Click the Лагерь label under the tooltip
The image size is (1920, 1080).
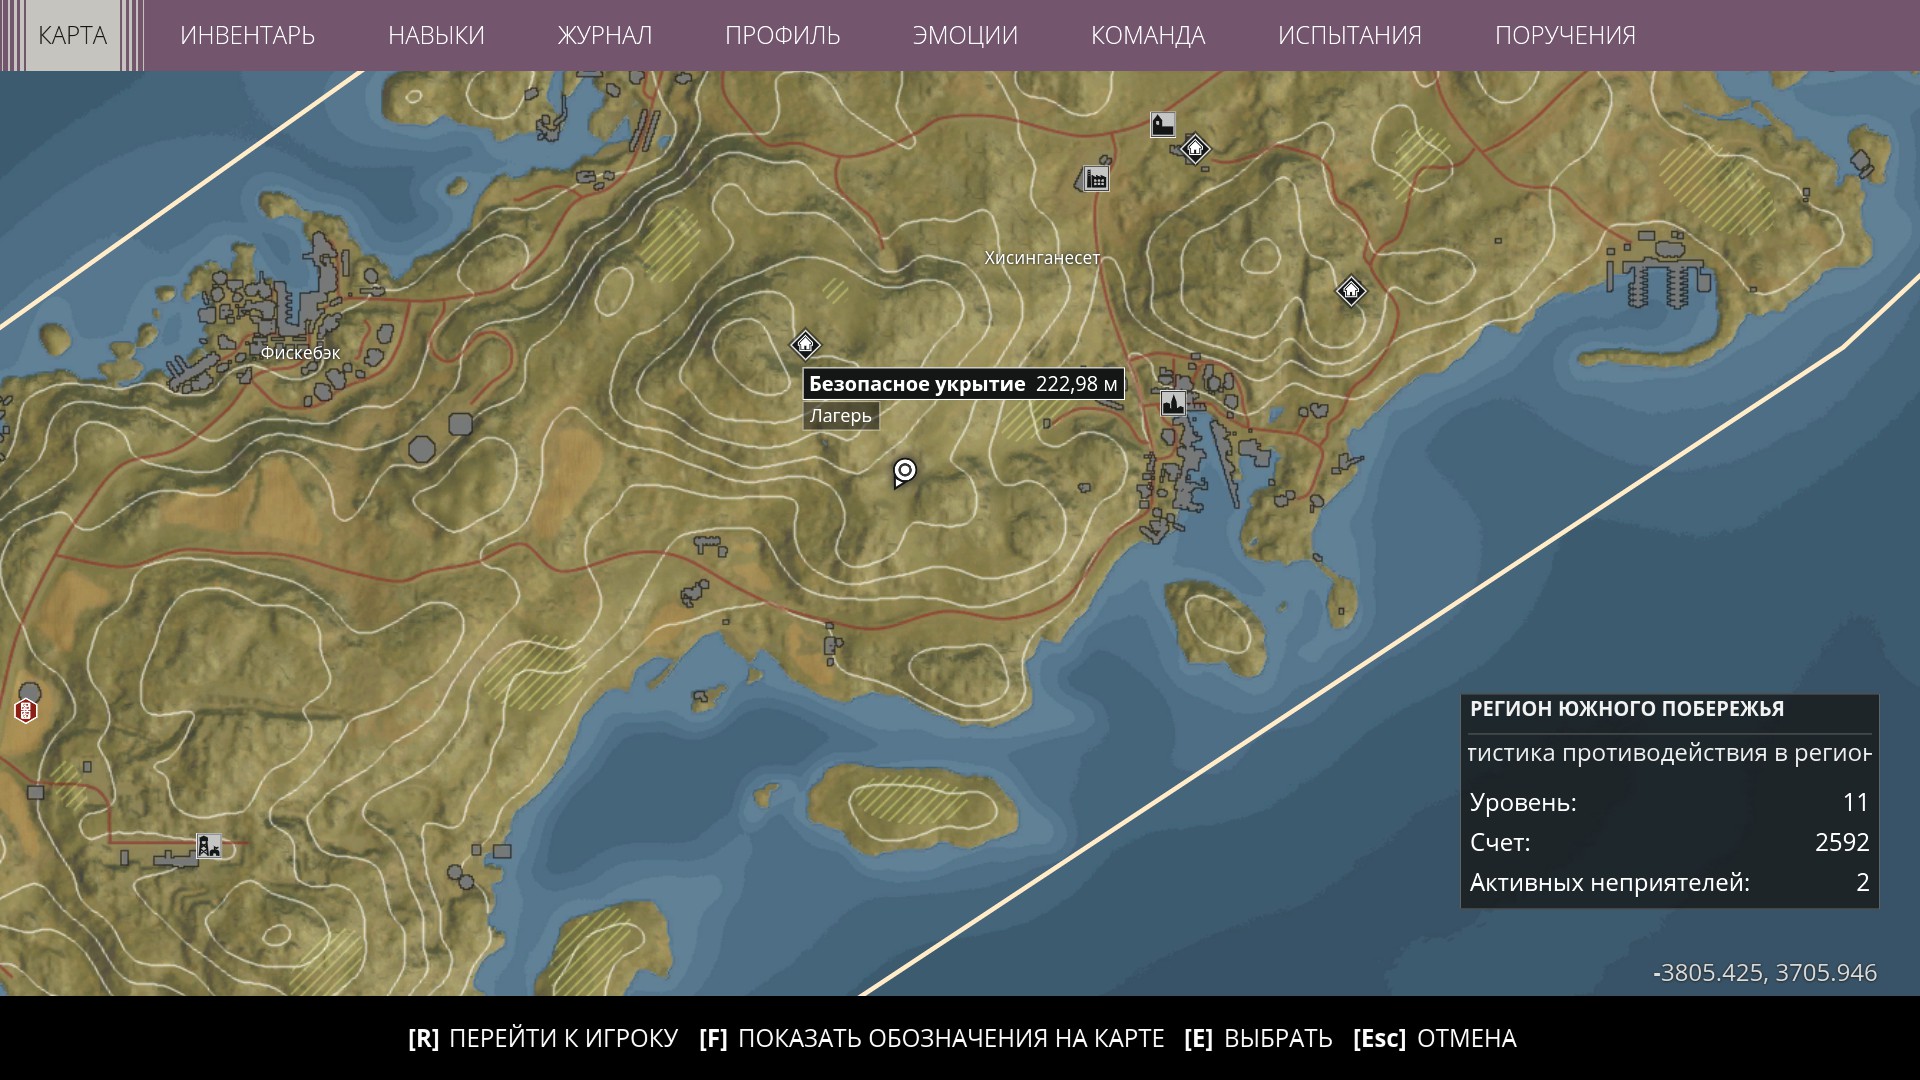pyautogui.click(x=841, y=416)
